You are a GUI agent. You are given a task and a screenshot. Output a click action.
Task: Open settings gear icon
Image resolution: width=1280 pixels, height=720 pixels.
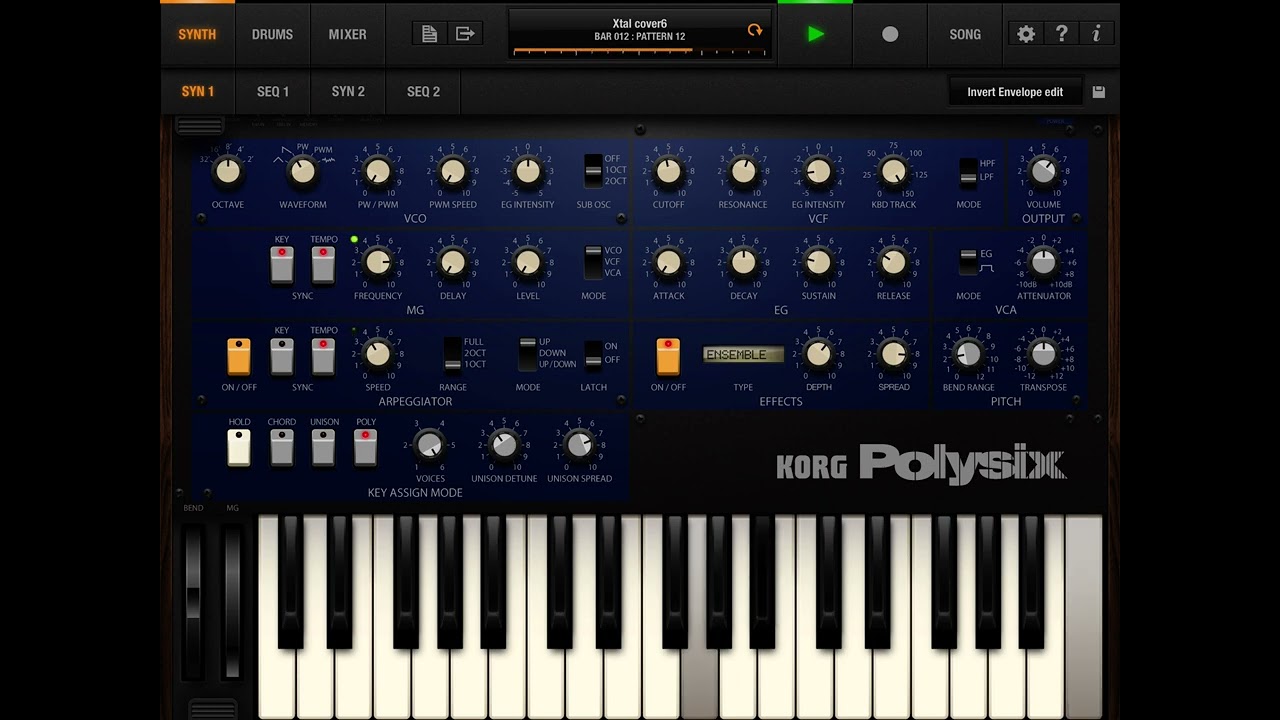point(1026,34)
